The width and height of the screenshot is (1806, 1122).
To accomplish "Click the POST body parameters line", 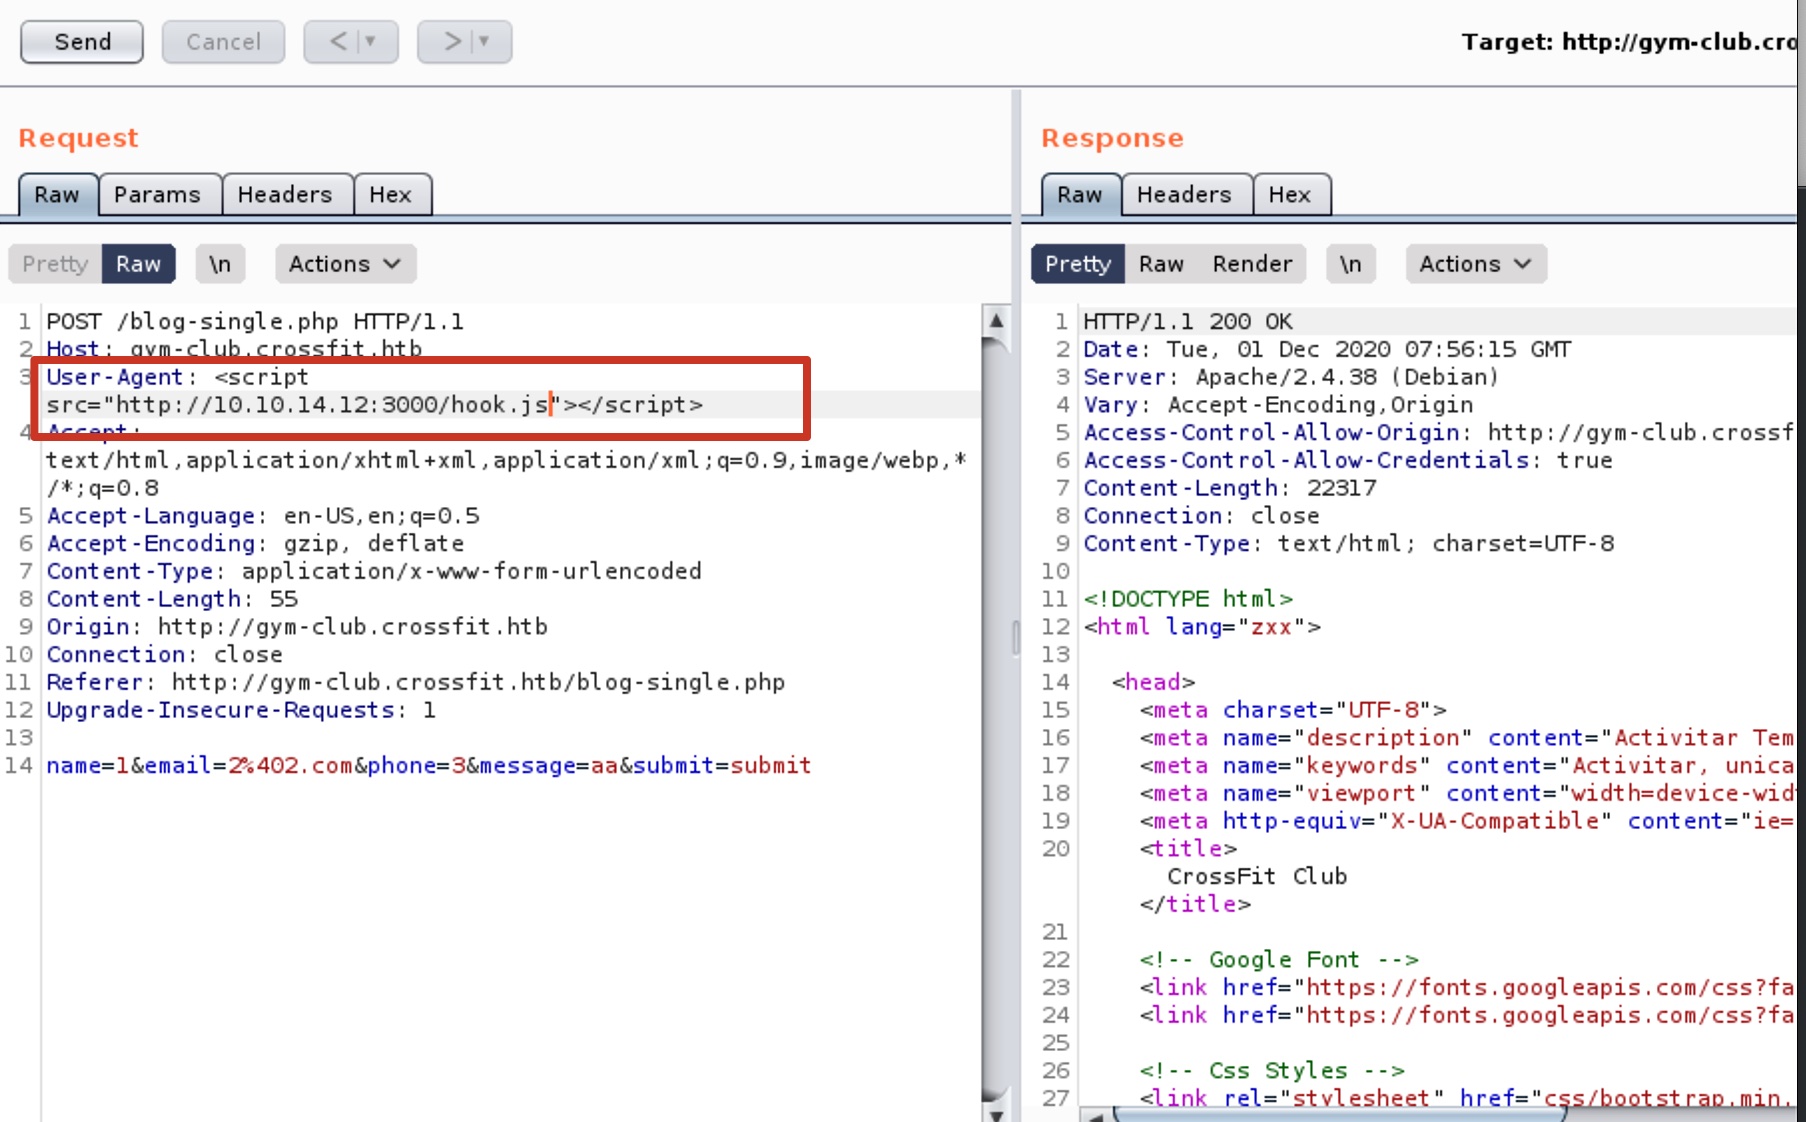I will 428,766.
